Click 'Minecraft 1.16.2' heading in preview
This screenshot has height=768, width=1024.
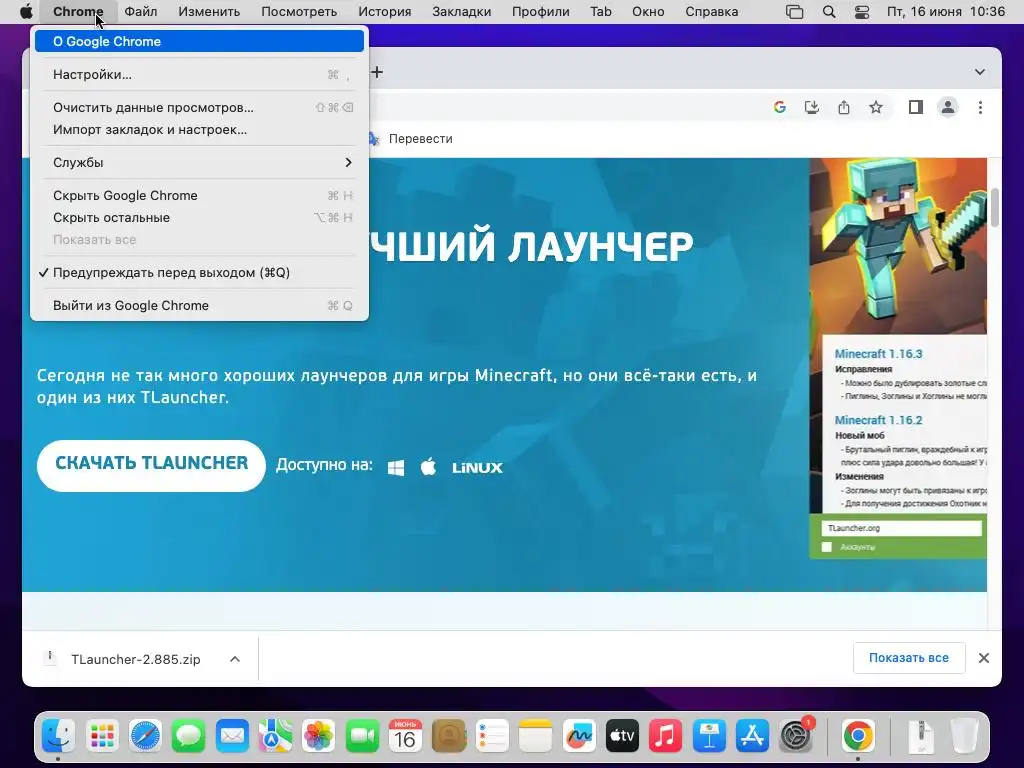(x=878, y=420)
